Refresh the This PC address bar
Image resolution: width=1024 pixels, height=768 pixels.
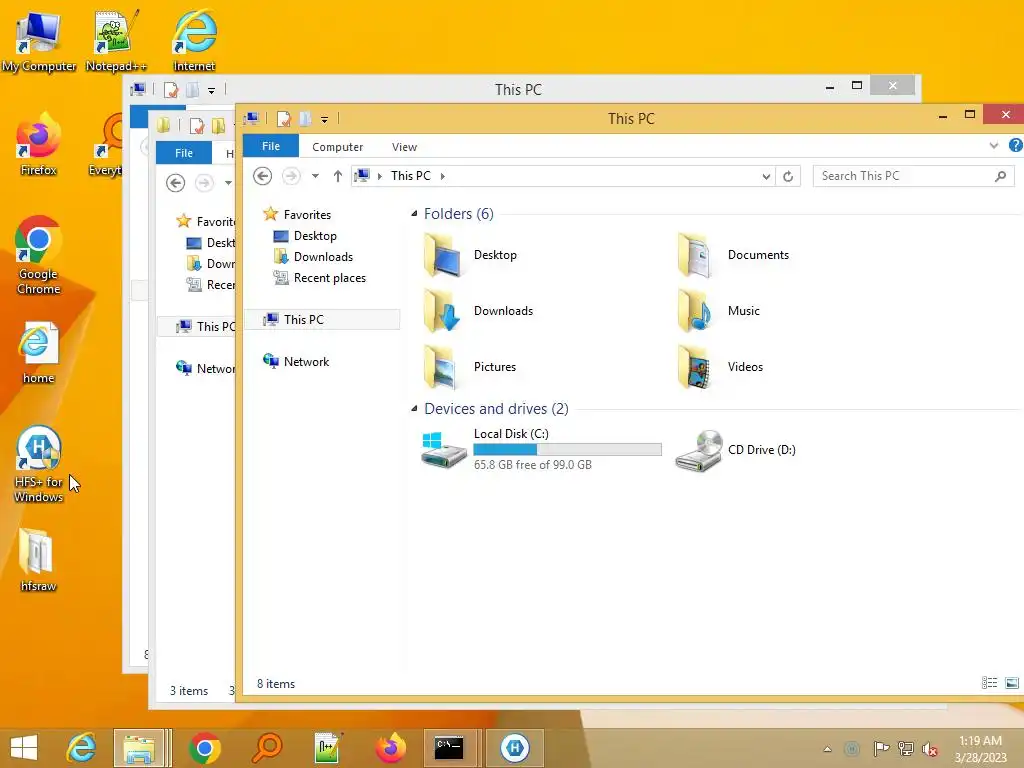788,176
